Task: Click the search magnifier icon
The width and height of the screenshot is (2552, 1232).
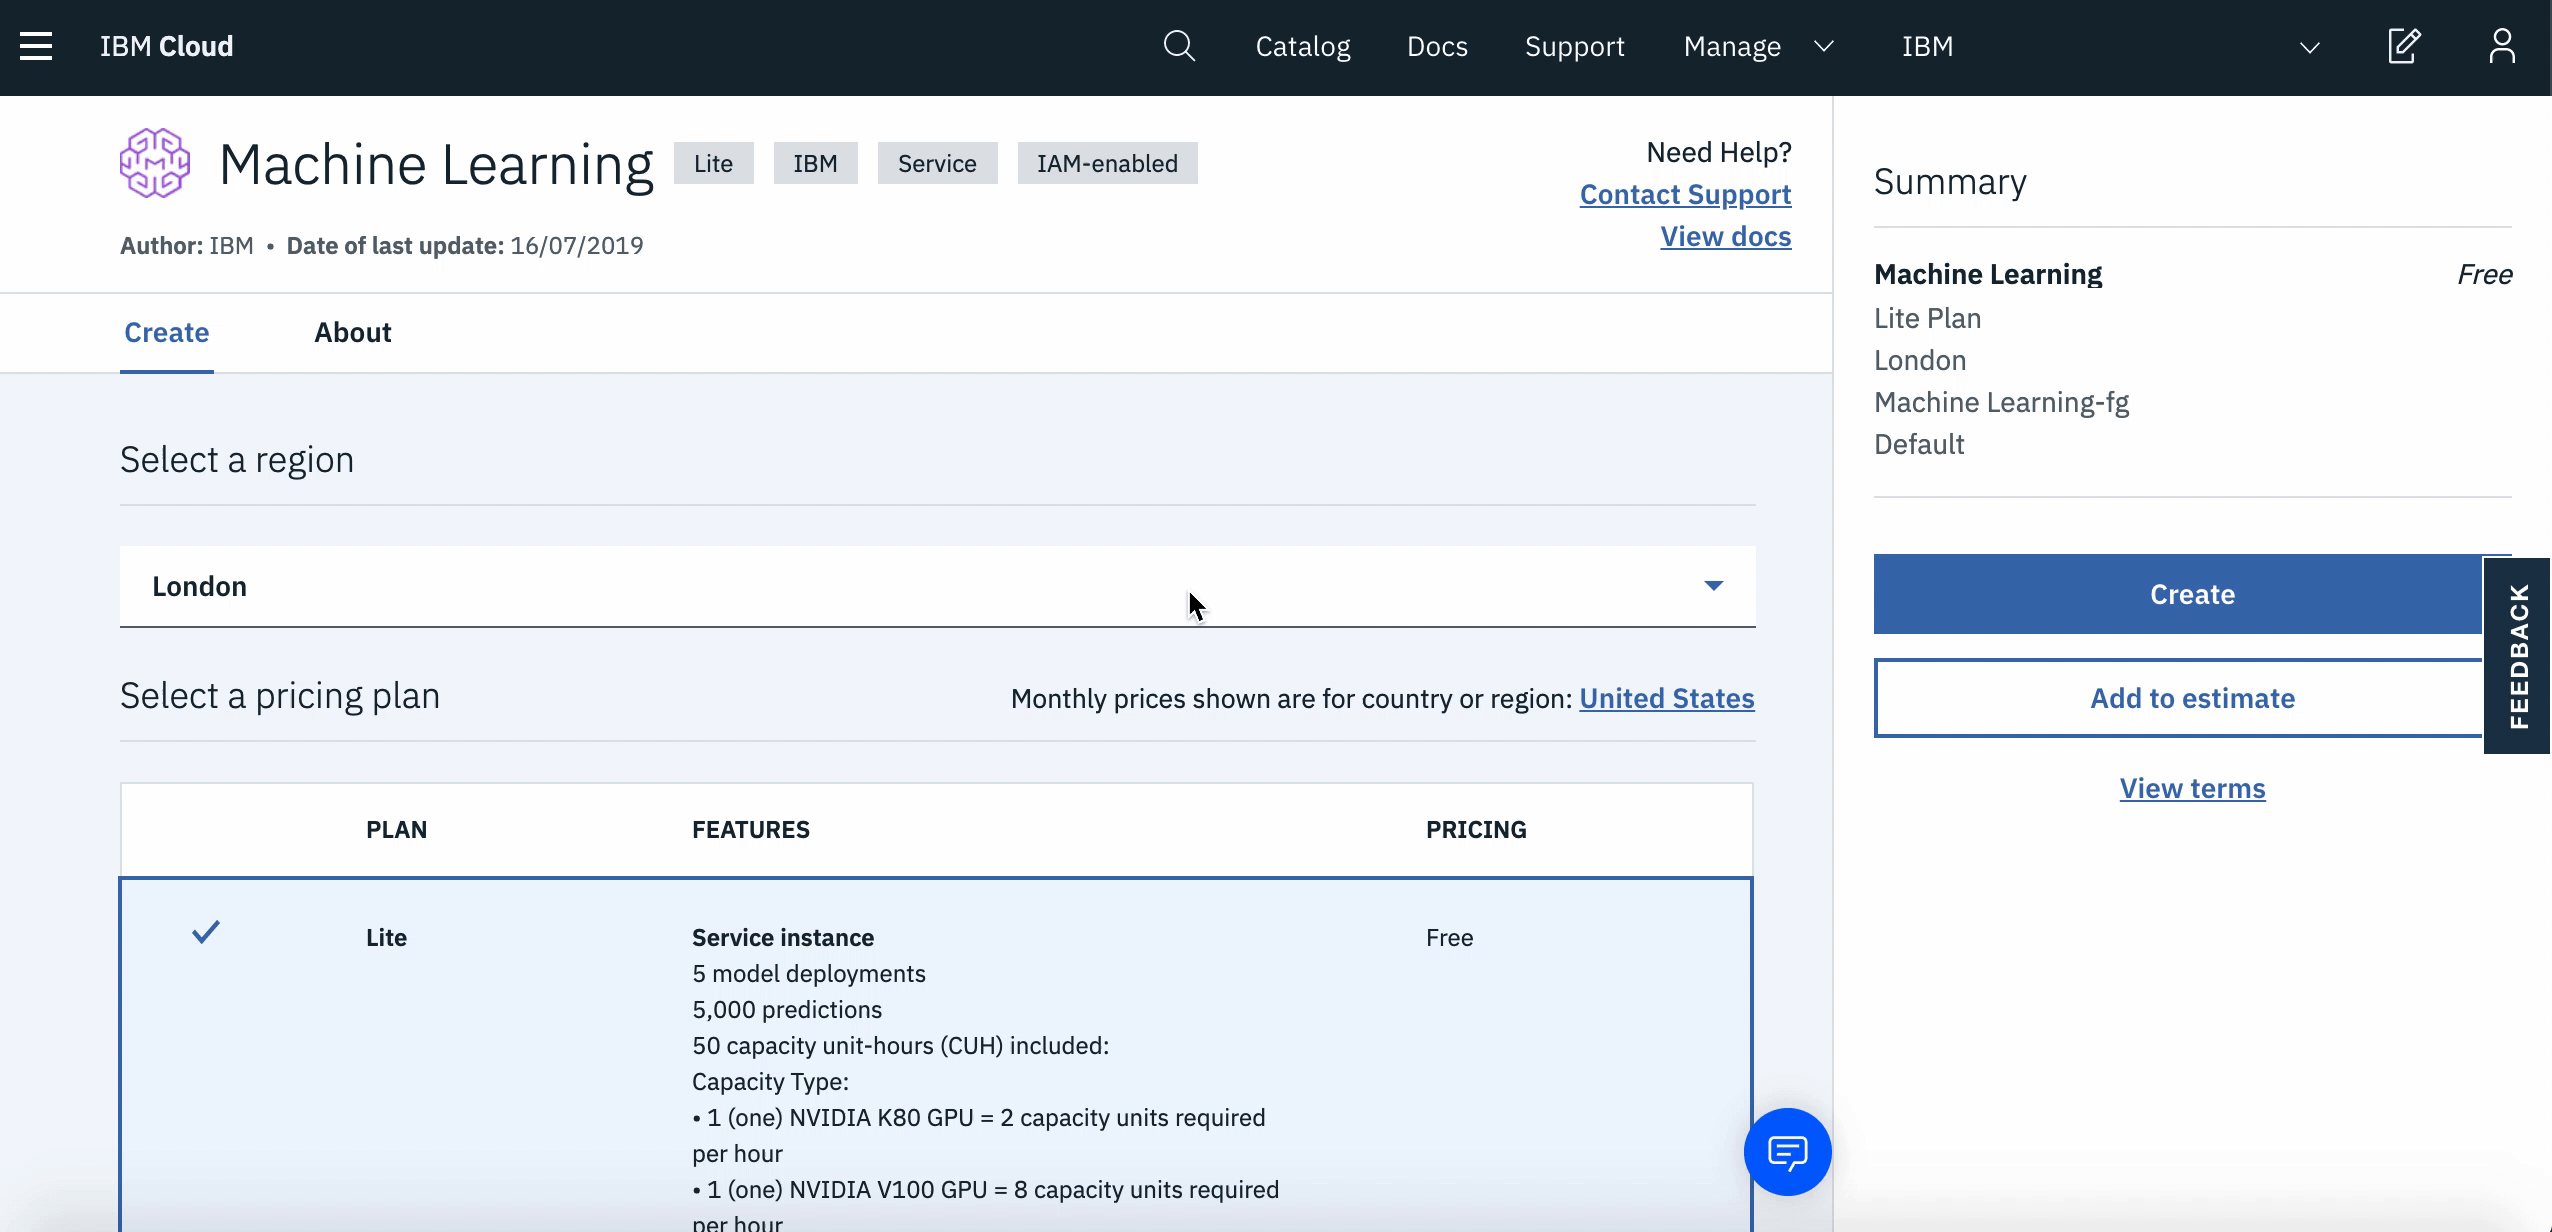Action: 1179,46
